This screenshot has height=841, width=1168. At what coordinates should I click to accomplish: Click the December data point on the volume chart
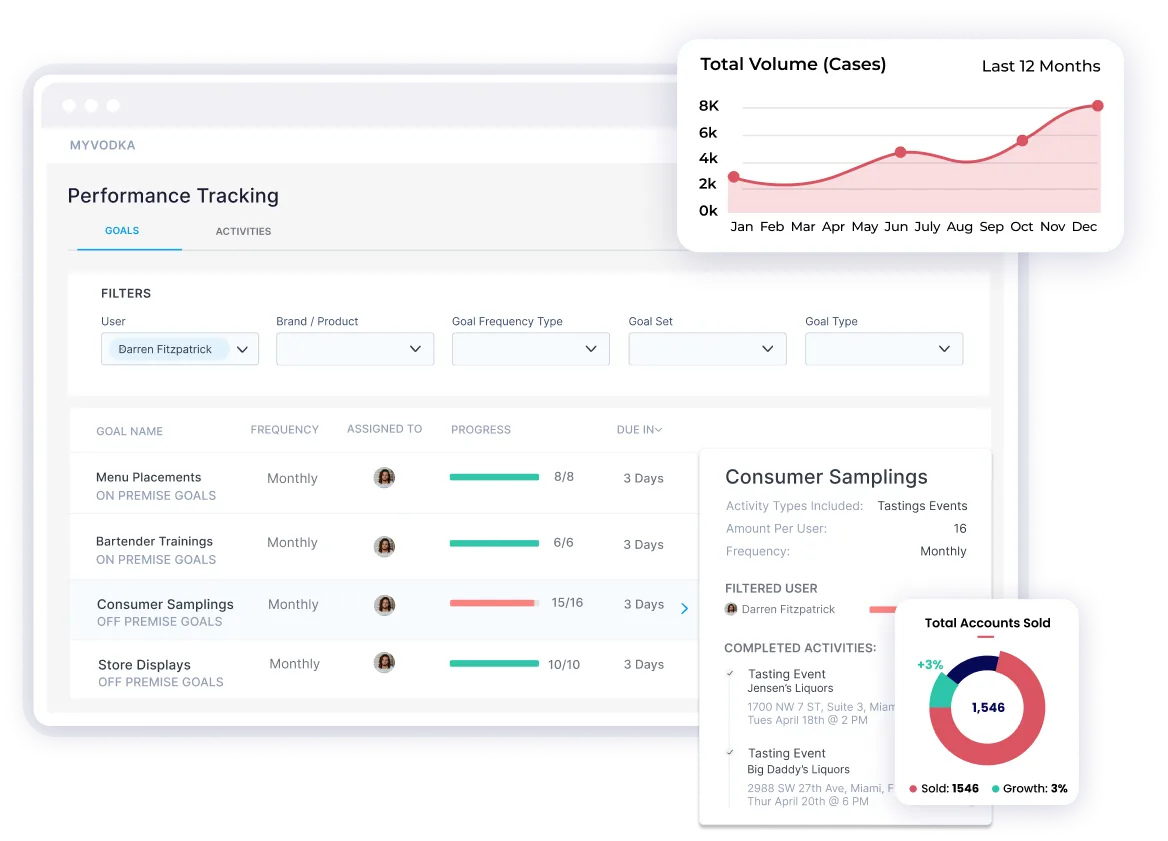1097,104
